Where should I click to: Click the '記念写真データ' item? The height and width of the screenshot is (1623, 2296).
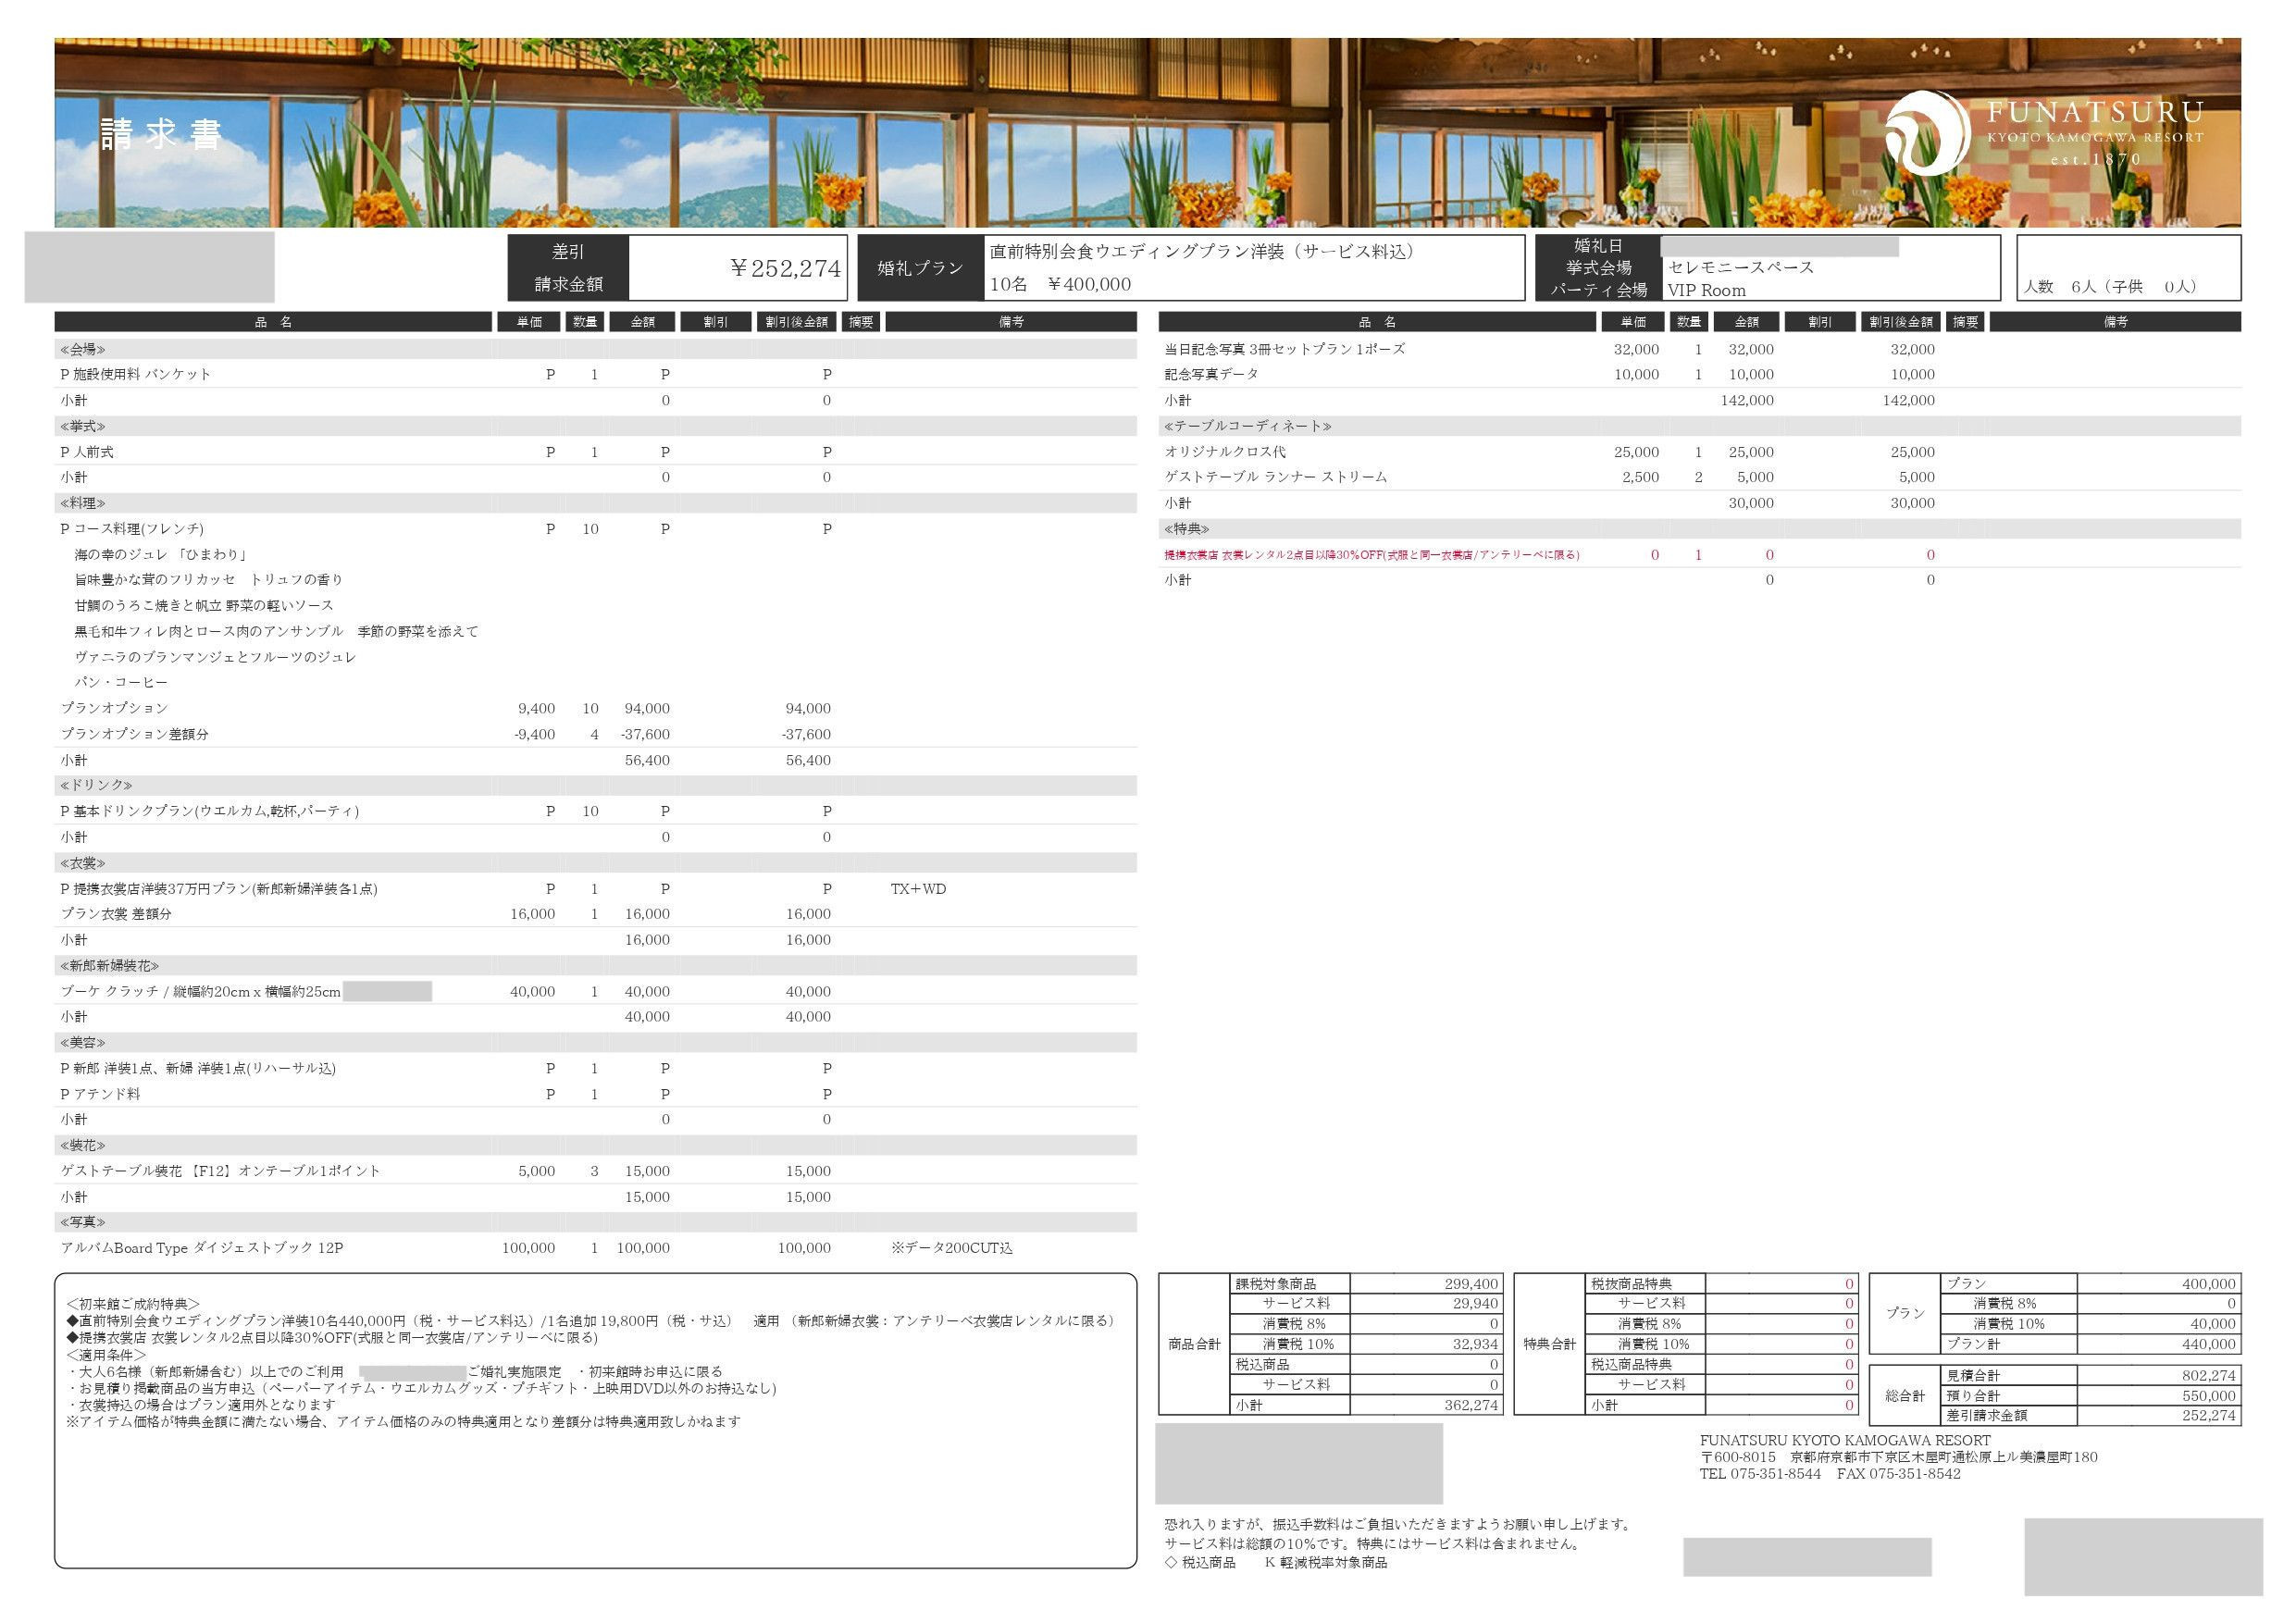pyautogui.click(x=1211, y=374)
